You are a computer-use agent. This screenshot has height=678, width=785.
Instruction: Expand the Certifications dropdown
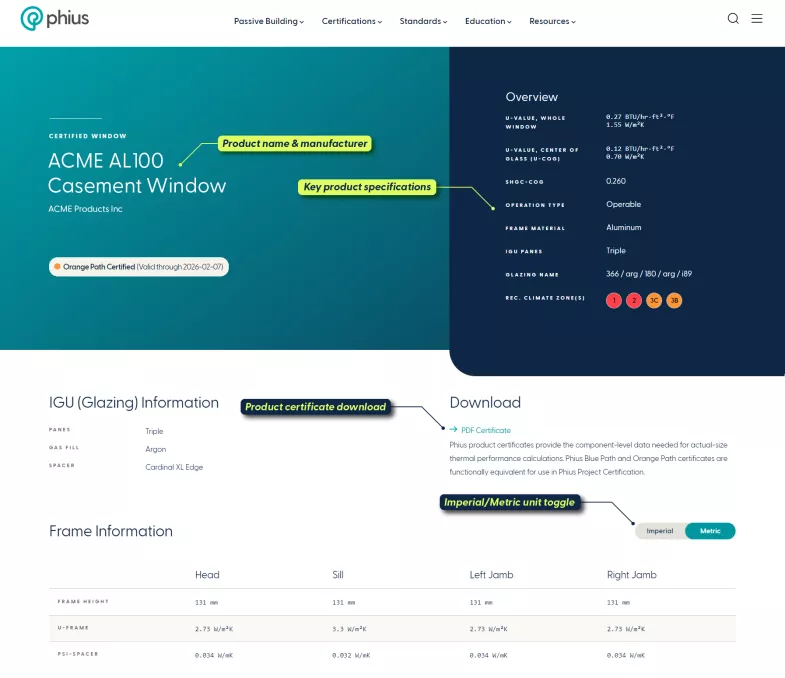tap(351, 21)
